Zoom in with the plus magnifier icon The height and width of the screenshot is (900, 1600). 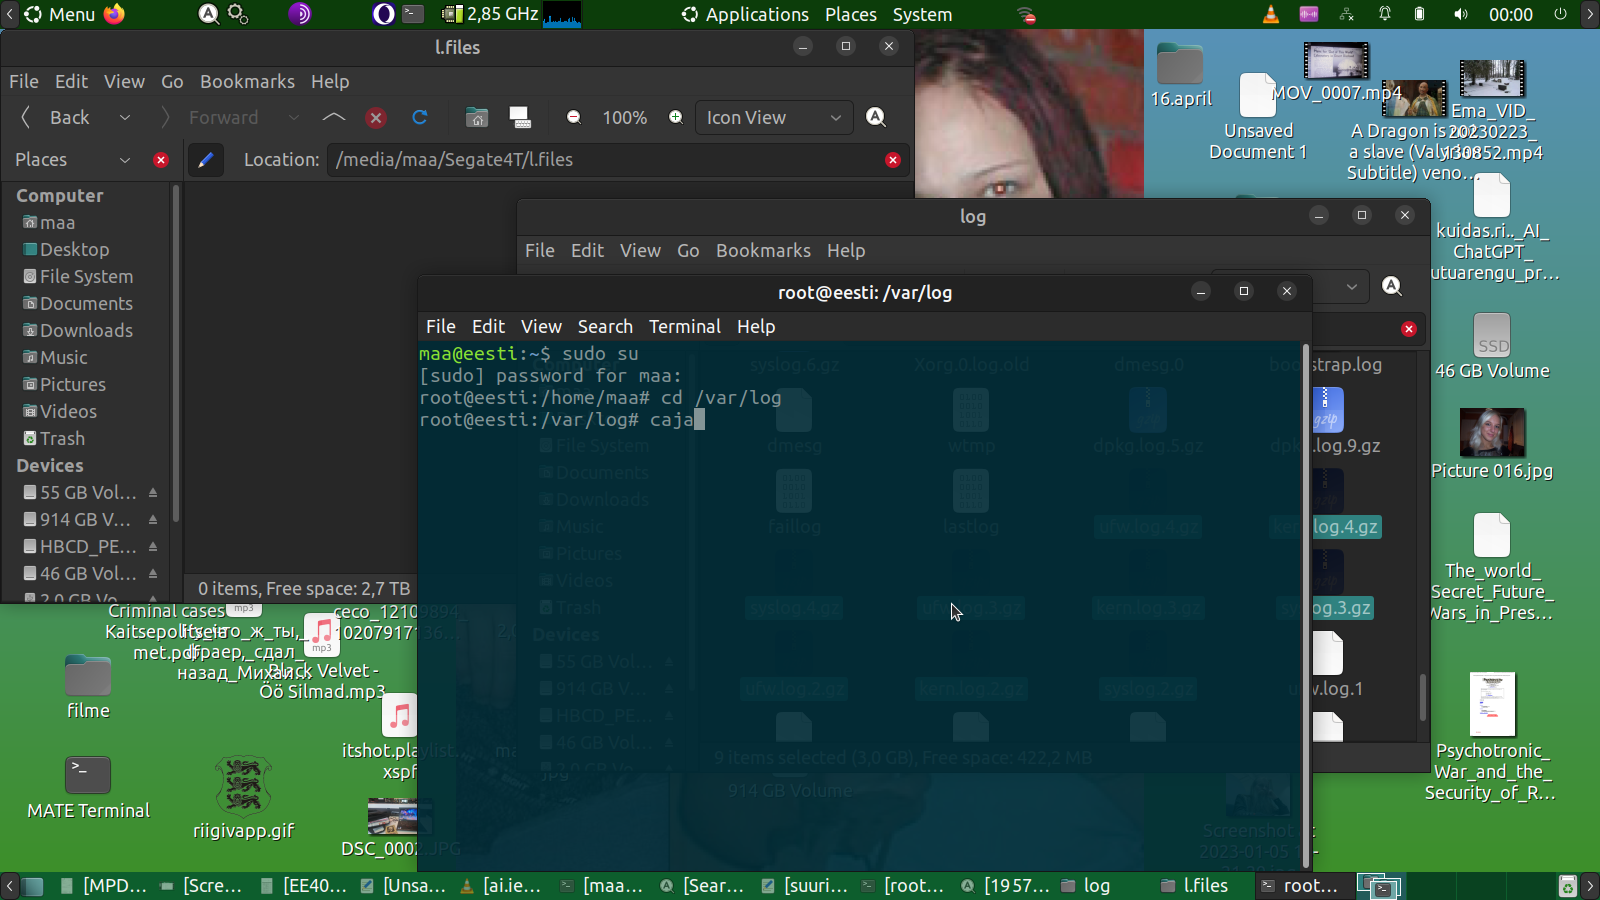click(676, 118)
